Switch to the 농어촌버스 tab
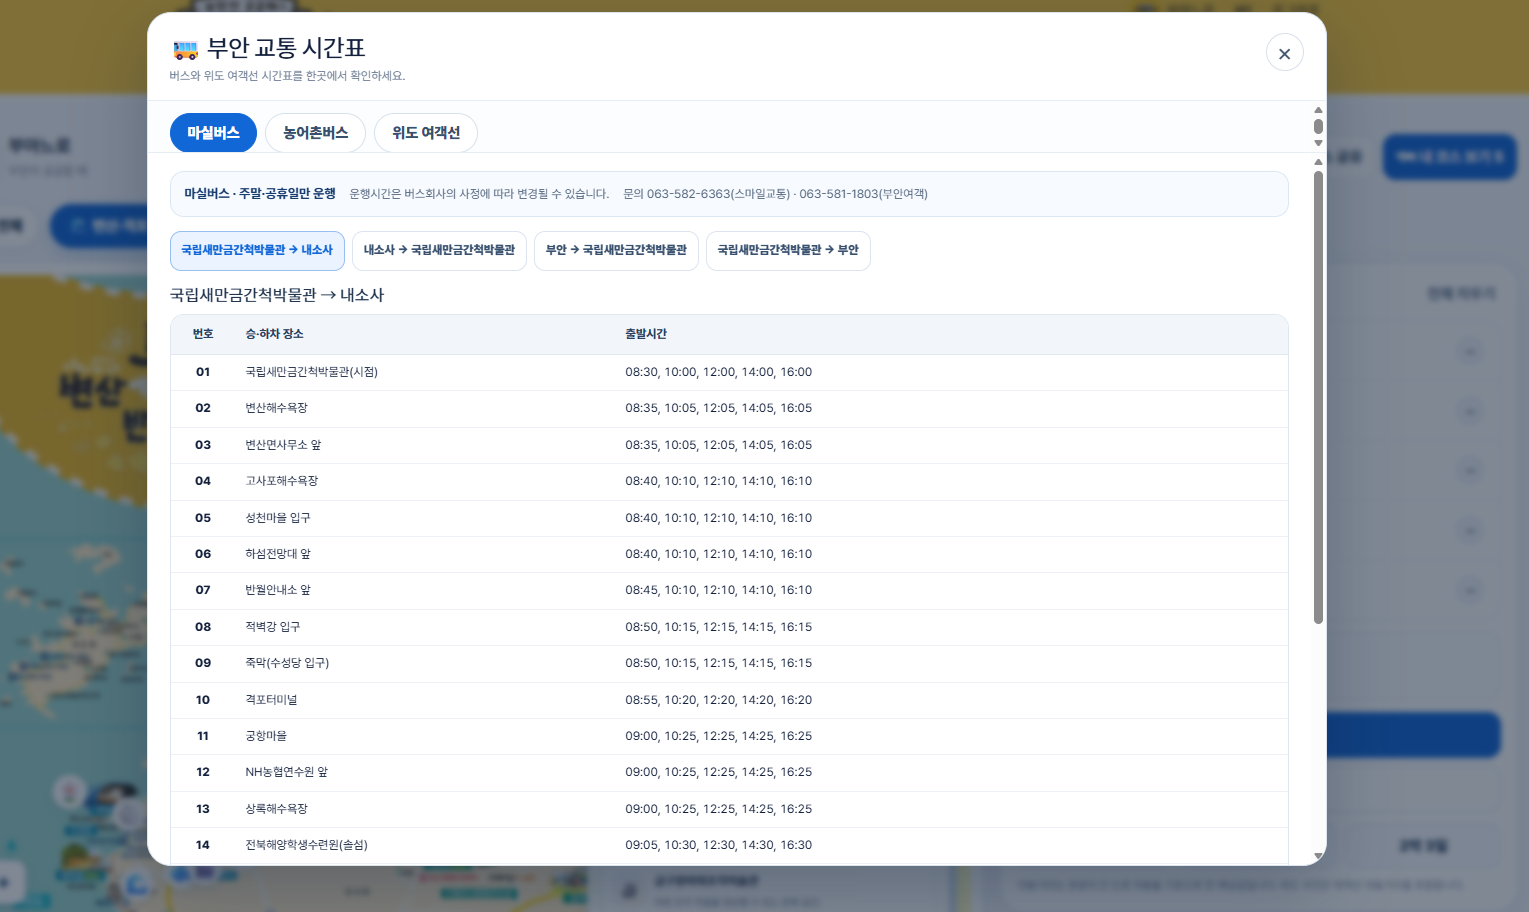This screenshot has height=912, width=1529. tap(315, 133)
